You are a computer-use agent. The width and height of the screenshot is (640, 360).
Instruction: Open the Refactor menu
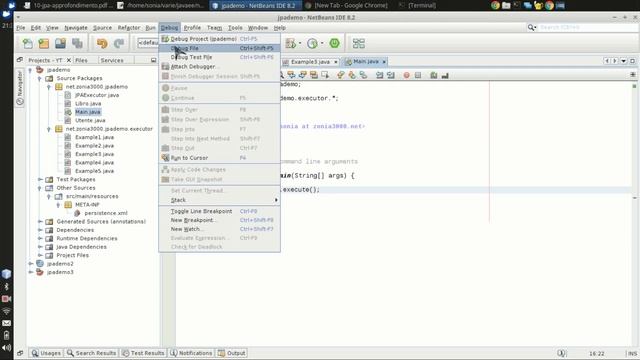coord(129,28)
